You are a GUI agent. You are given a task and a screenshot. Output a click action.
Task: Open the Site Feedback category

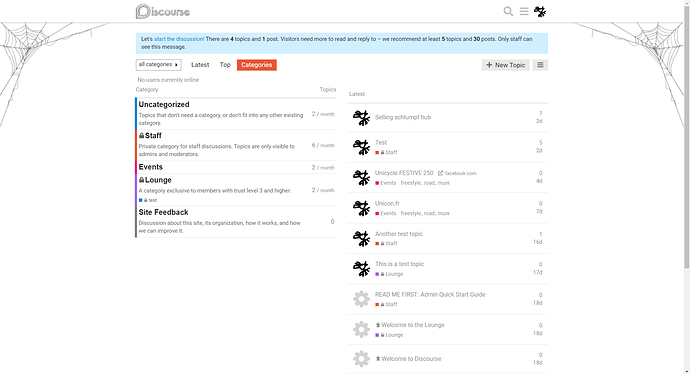(163, 212)
